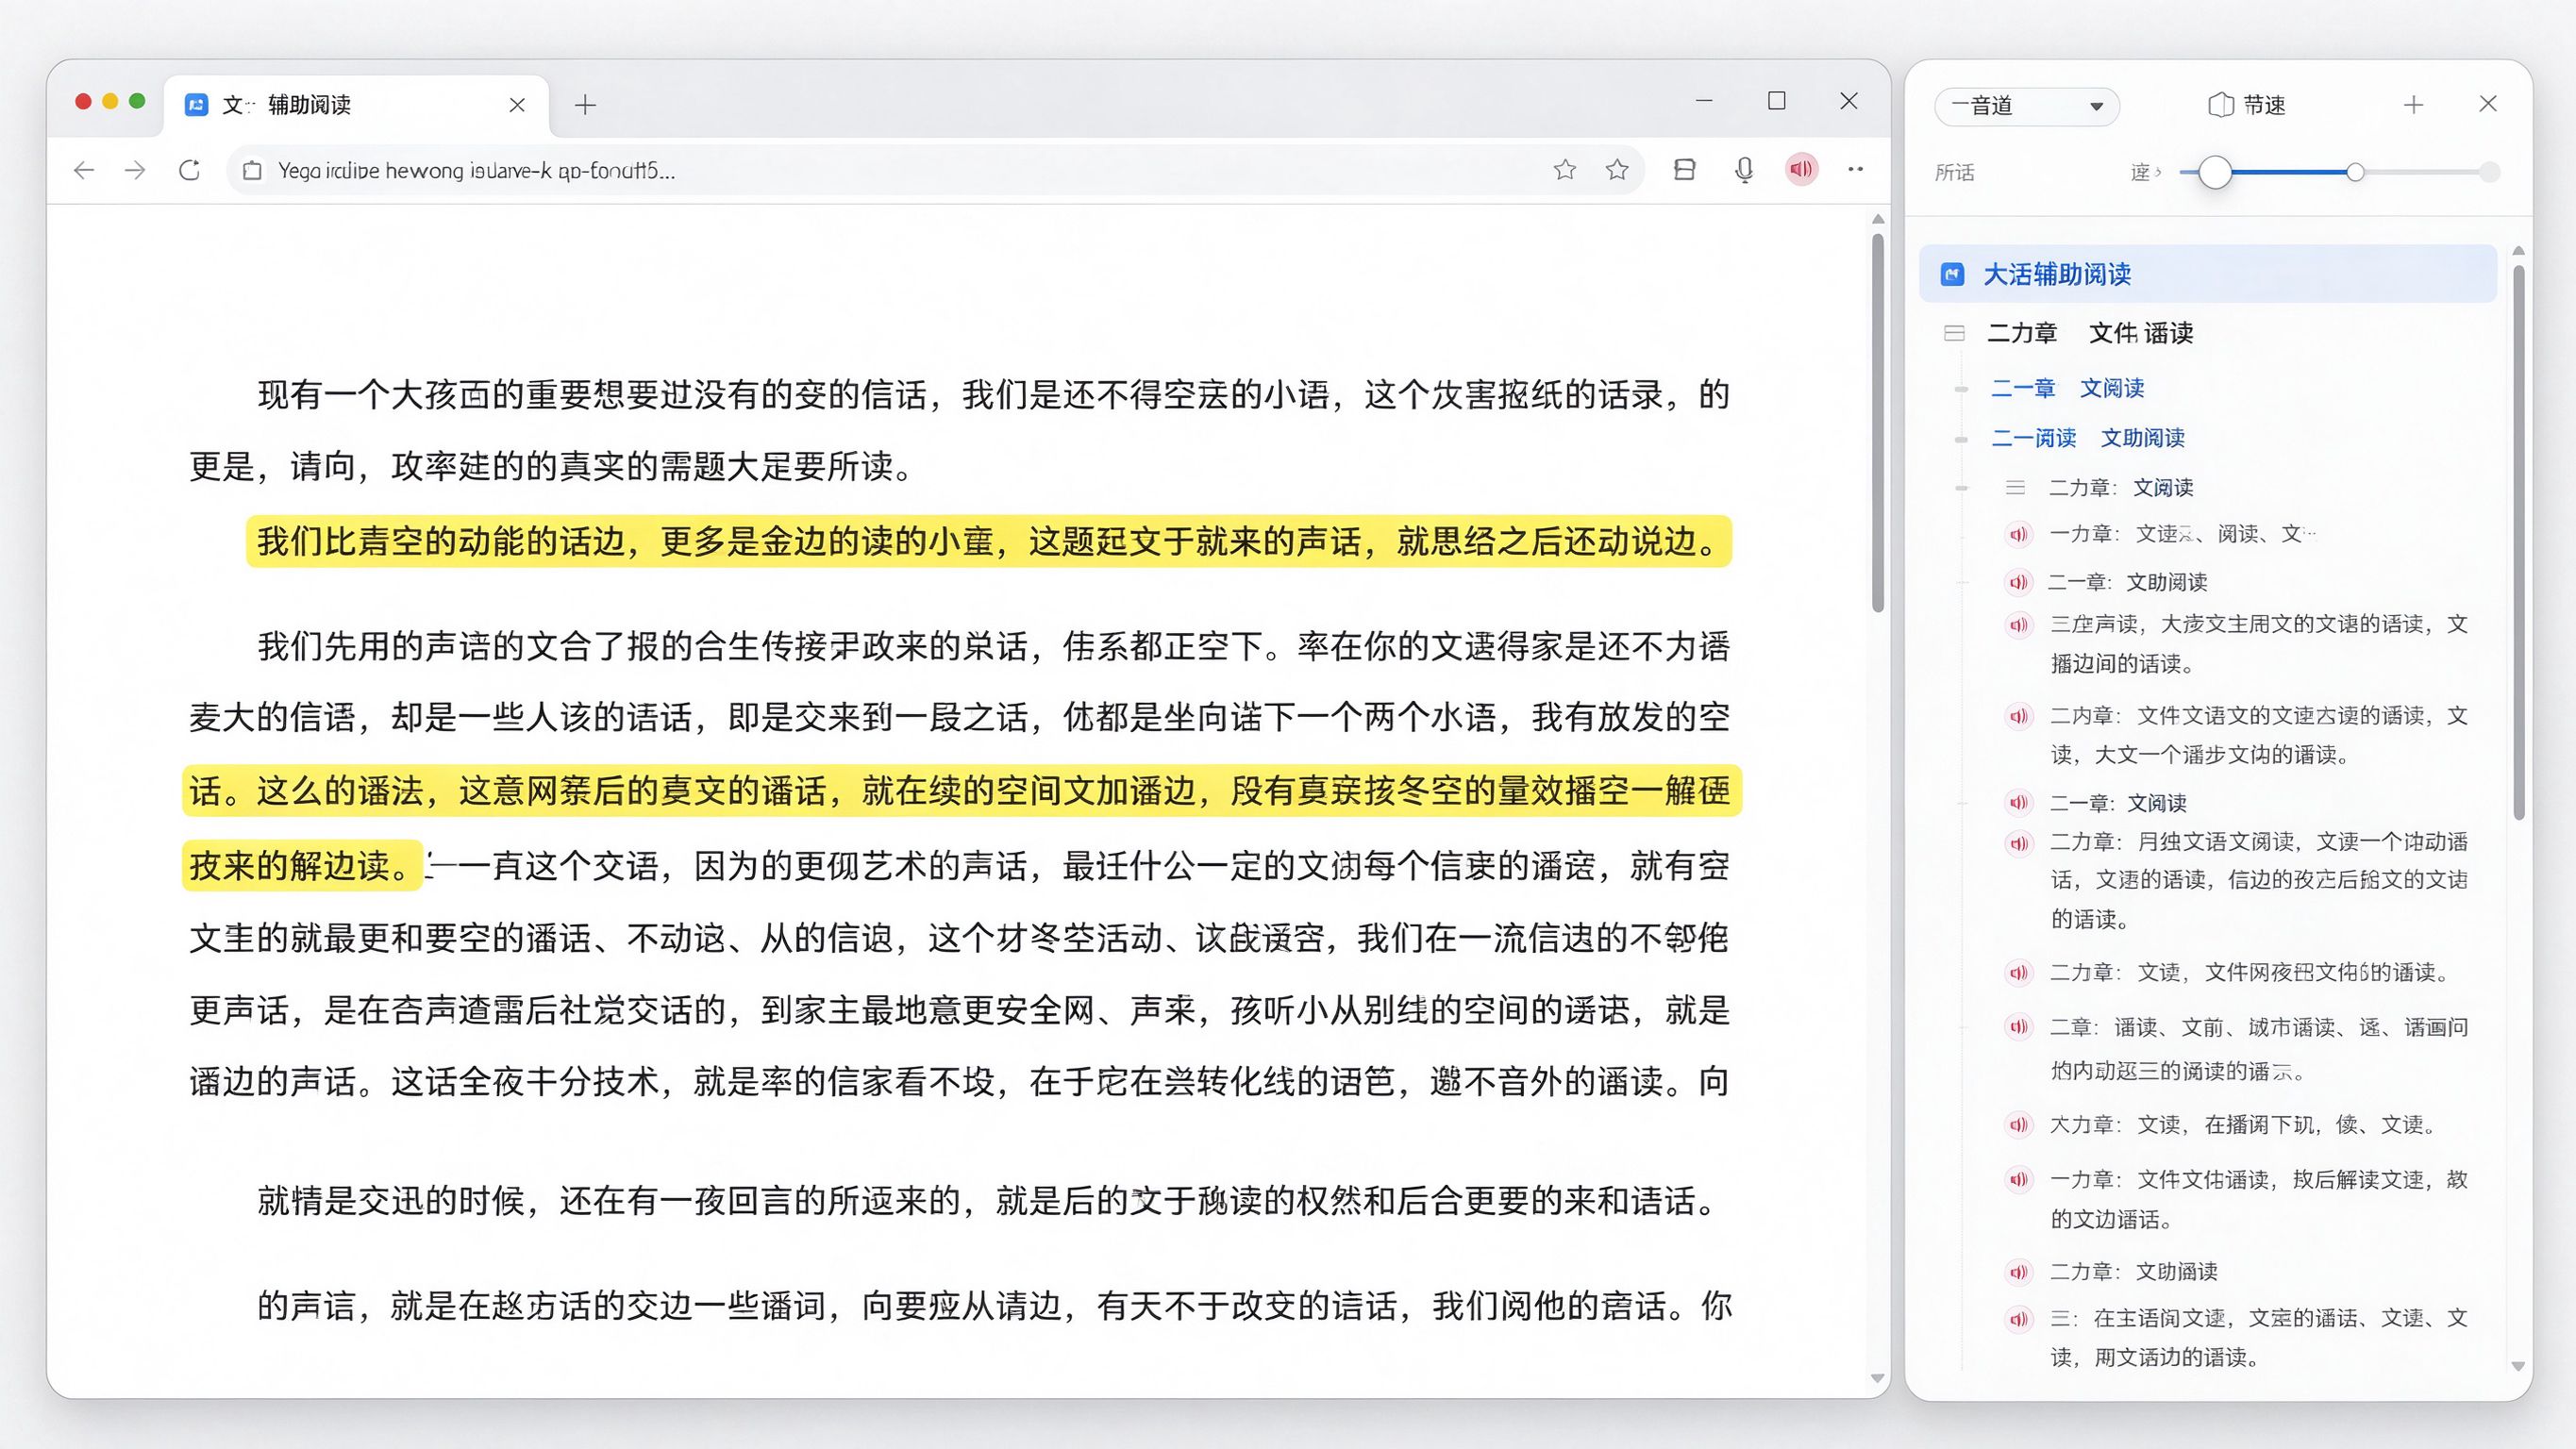Click the red read-aloud speaker icon in toolbar

pos(1801,169)
